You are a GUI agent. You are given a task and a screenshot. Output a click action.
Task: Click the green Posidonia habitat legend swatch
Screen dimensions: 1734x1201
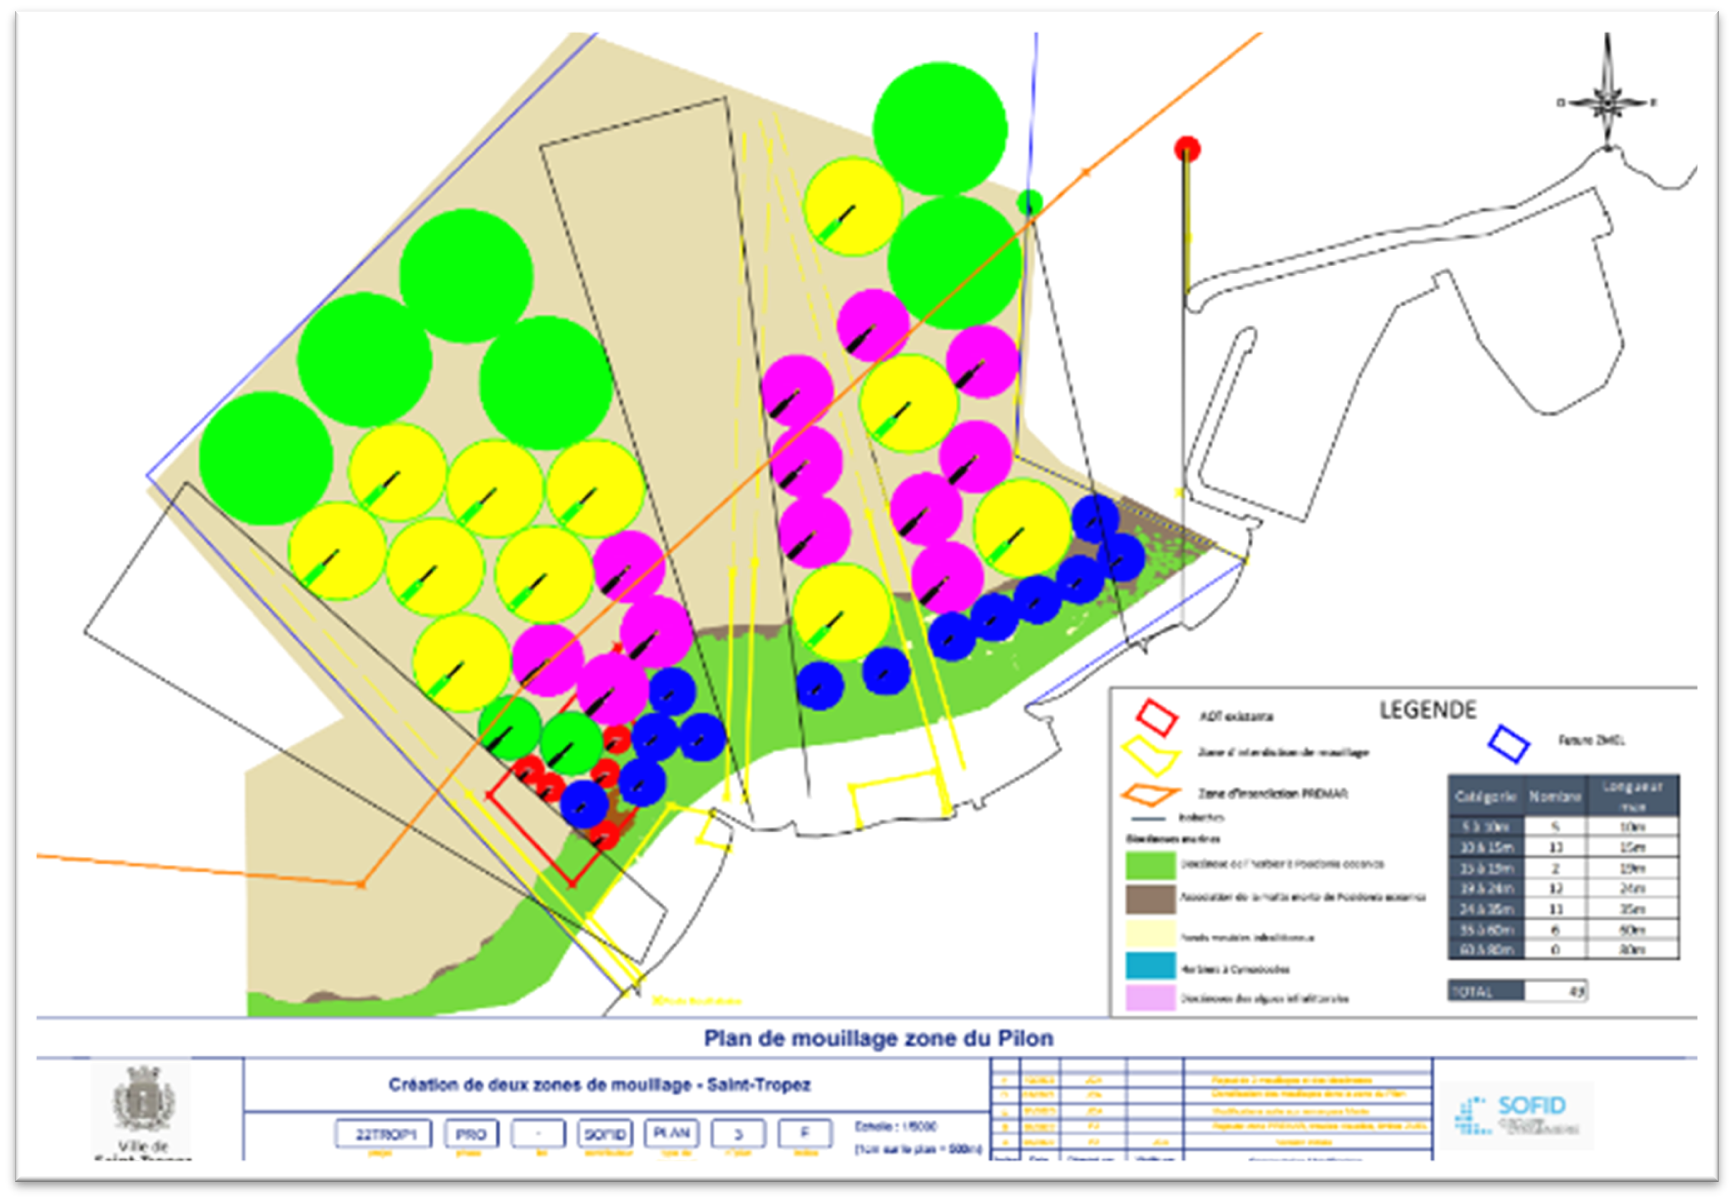point(1150,864)
